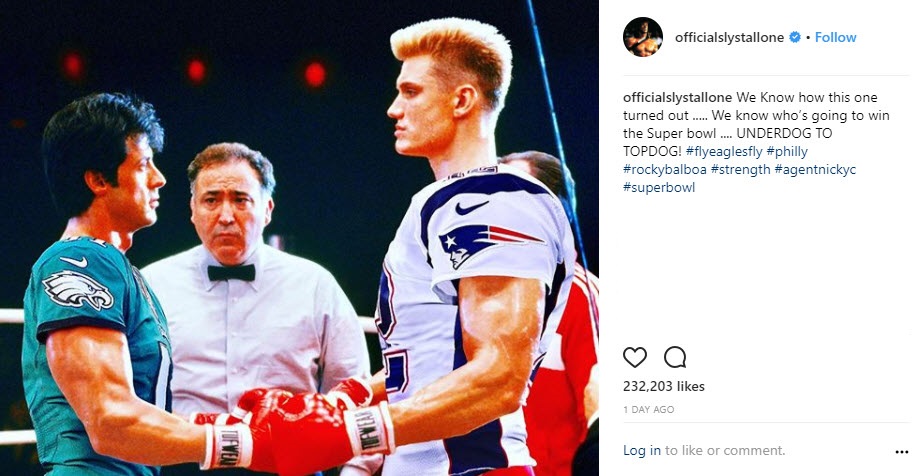Click Log in to like or comment
The height and width of the screenshot is (476, 914).
coord(642,450)
